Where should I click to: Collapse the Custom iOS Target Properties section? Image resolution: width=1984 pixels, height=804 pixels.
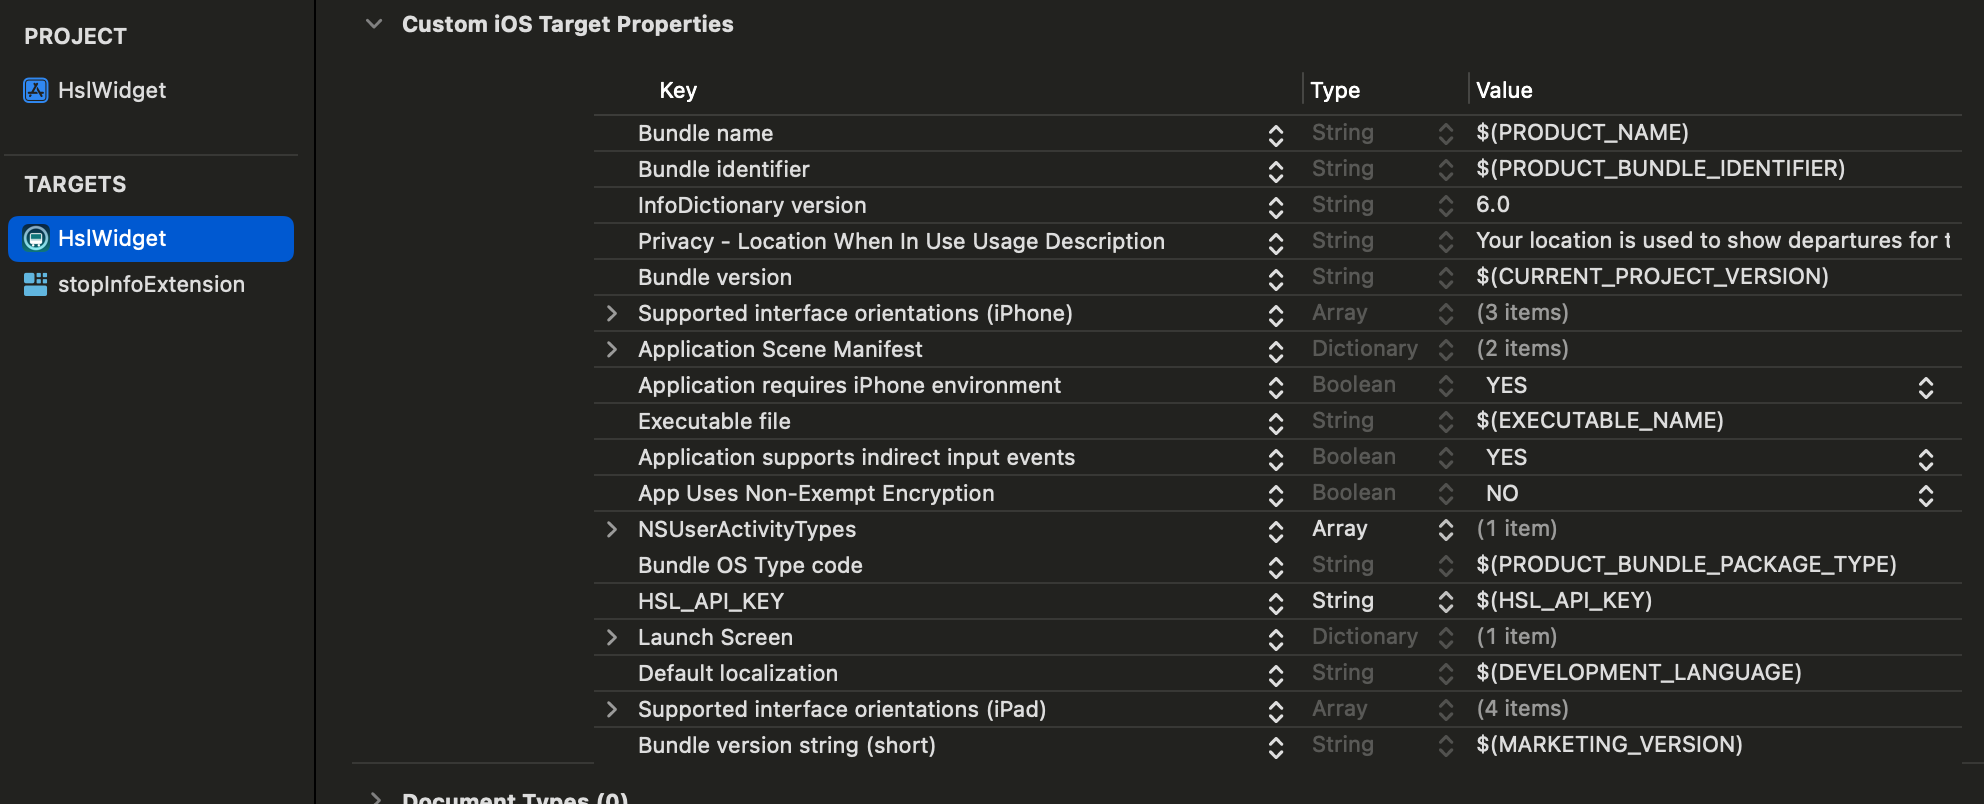[x=374, y=23]
